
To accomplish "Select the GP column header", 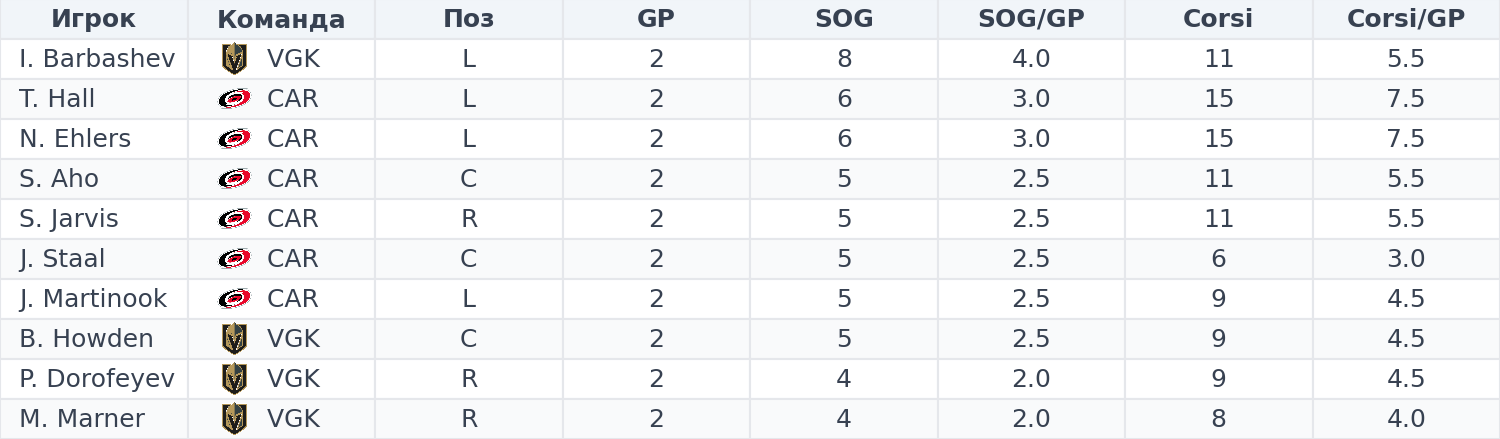I will (656, 19).
